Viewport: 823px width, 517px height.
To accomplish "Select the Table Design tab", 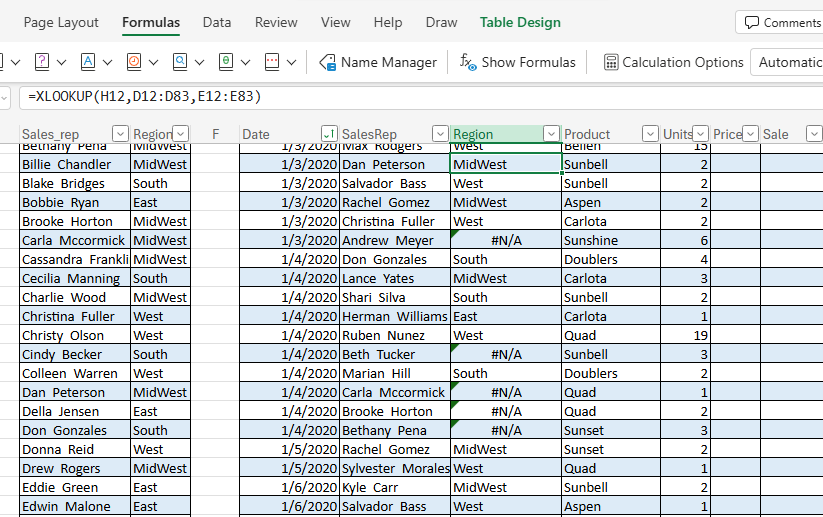I will [x=520, y=23].
